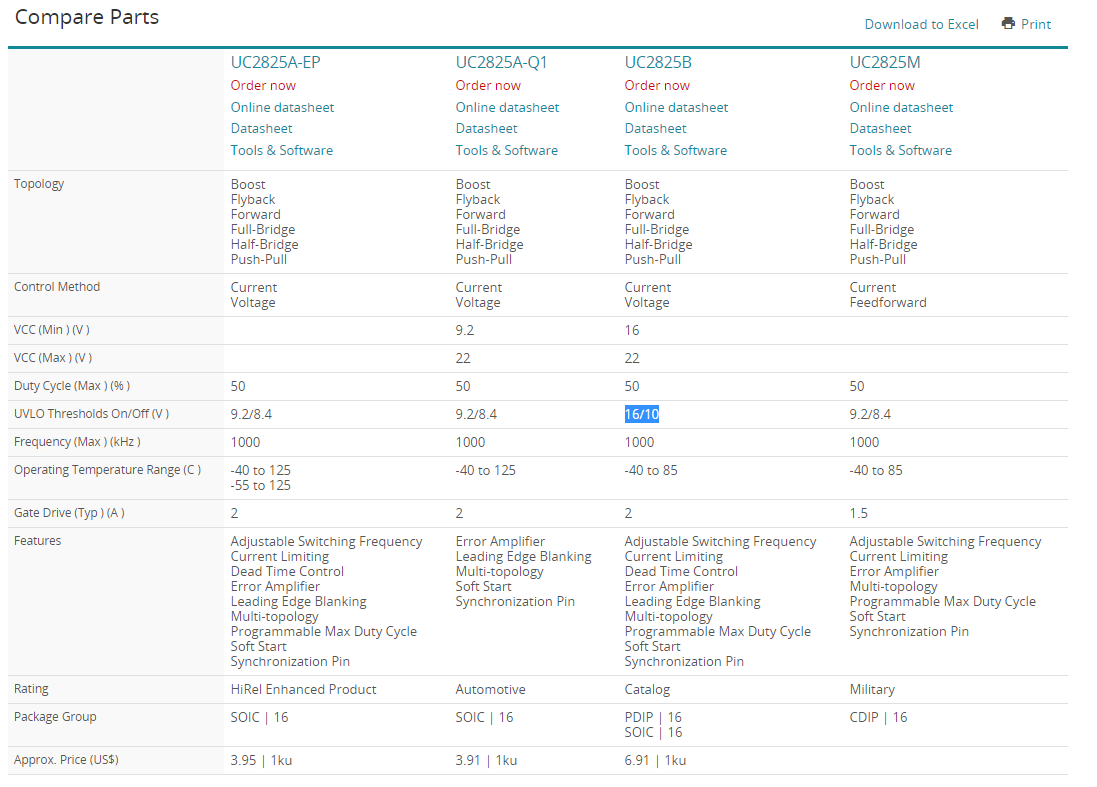Go to Tools & Software for UC2825A-EP
Viewport: 1097px width, 787px height.
tap(281, 150)
